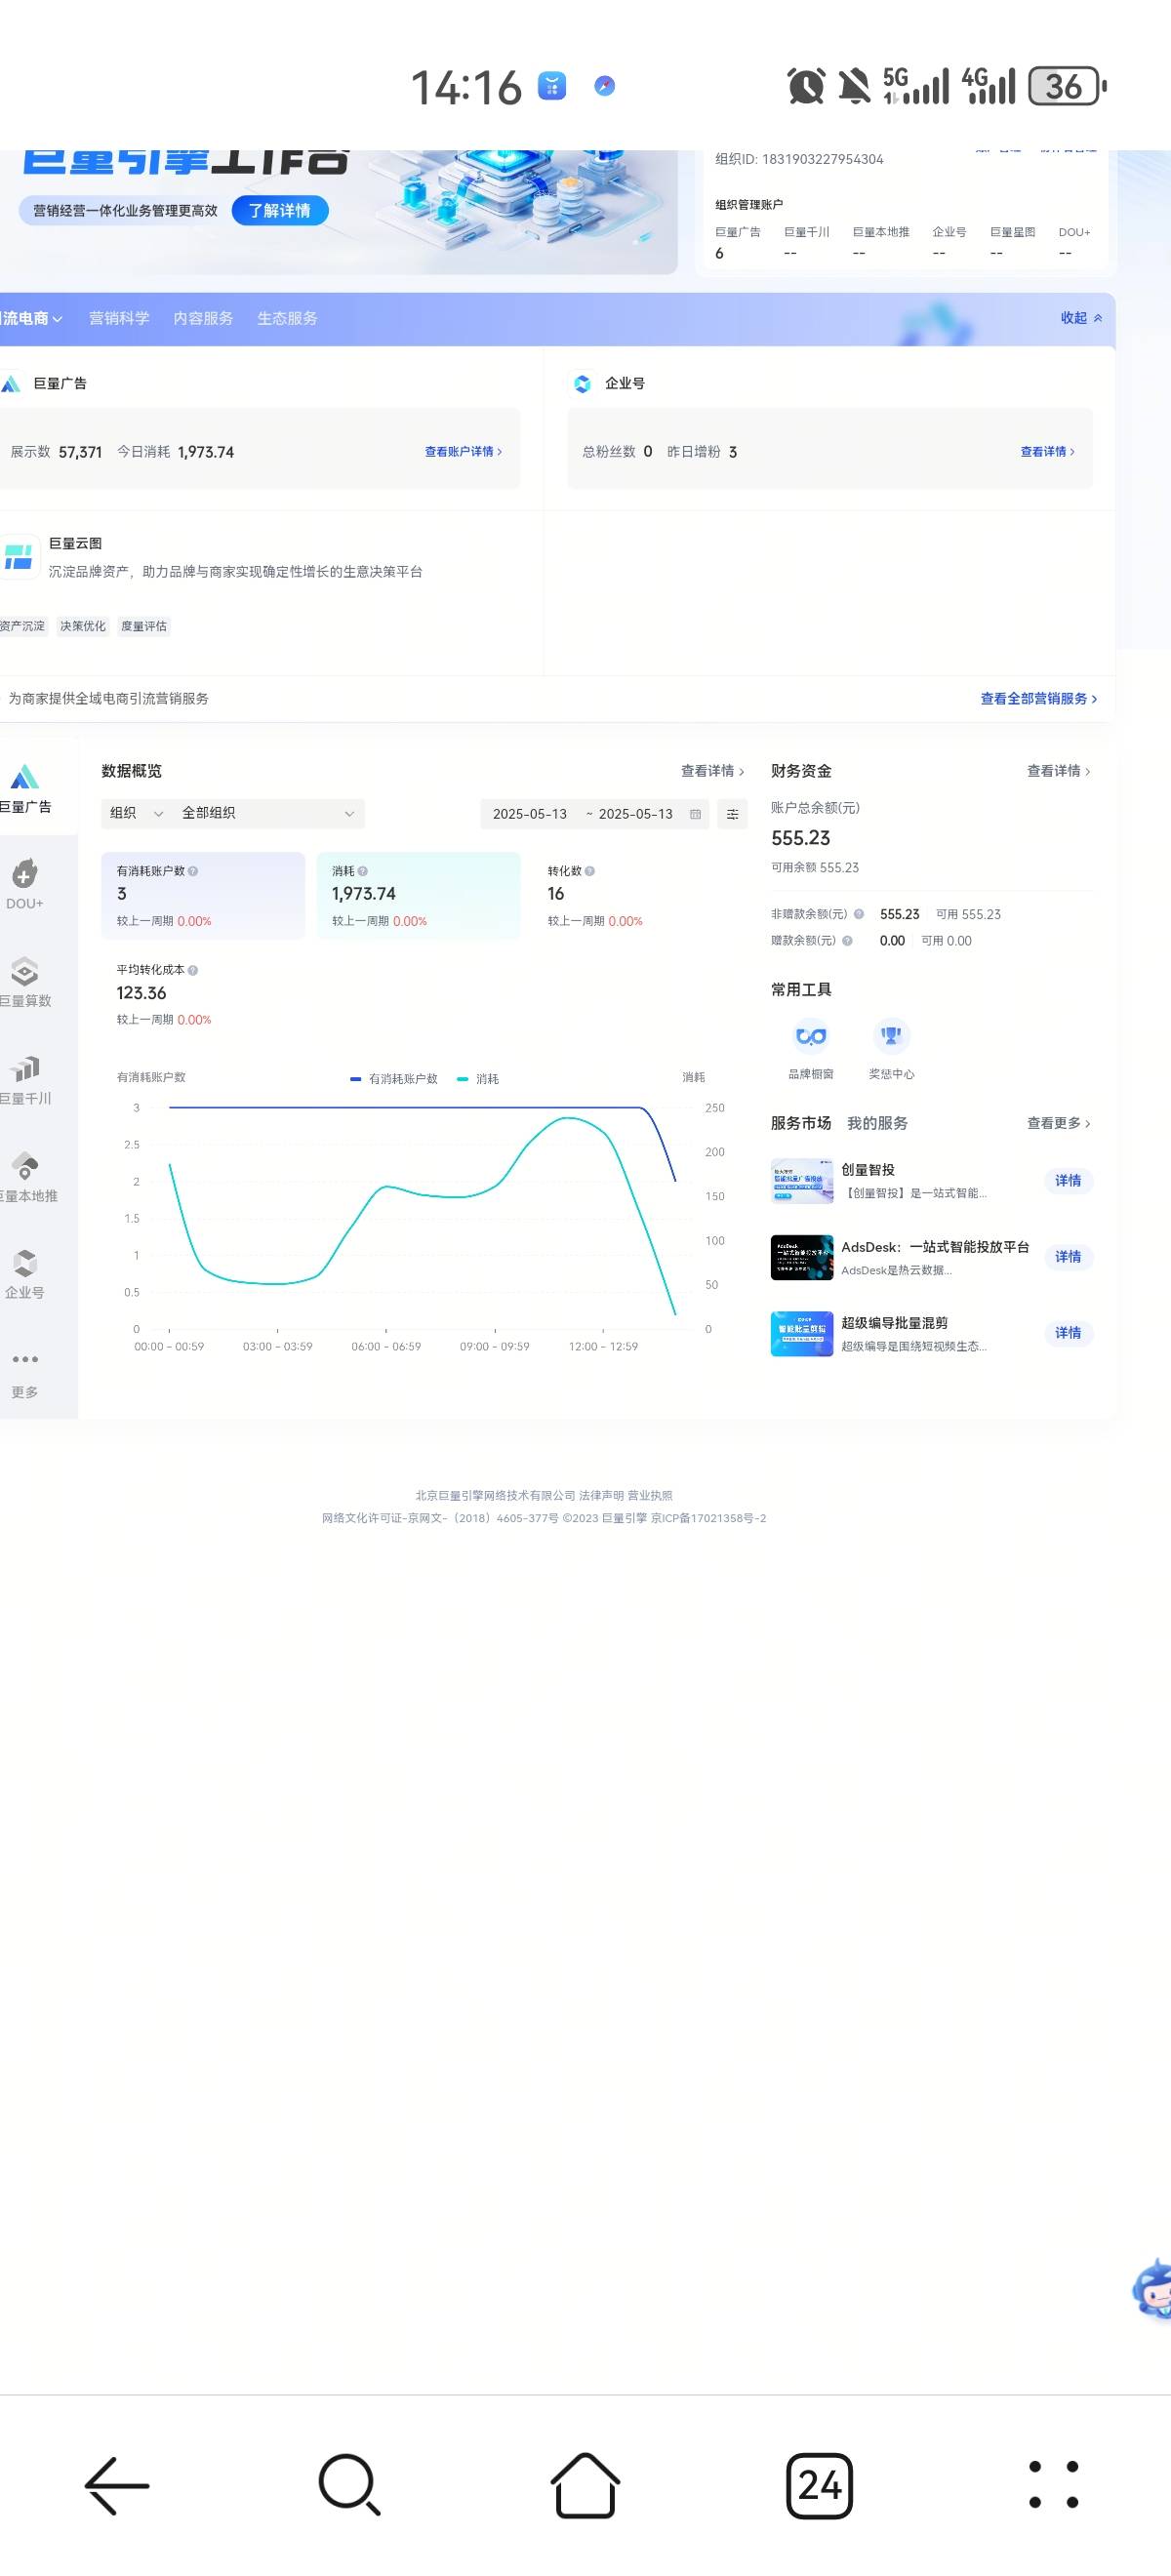Open 查看更多 in 服务市场
The width and height of the screenshot is (1171, 2576).
[x=1058, y=1123]
